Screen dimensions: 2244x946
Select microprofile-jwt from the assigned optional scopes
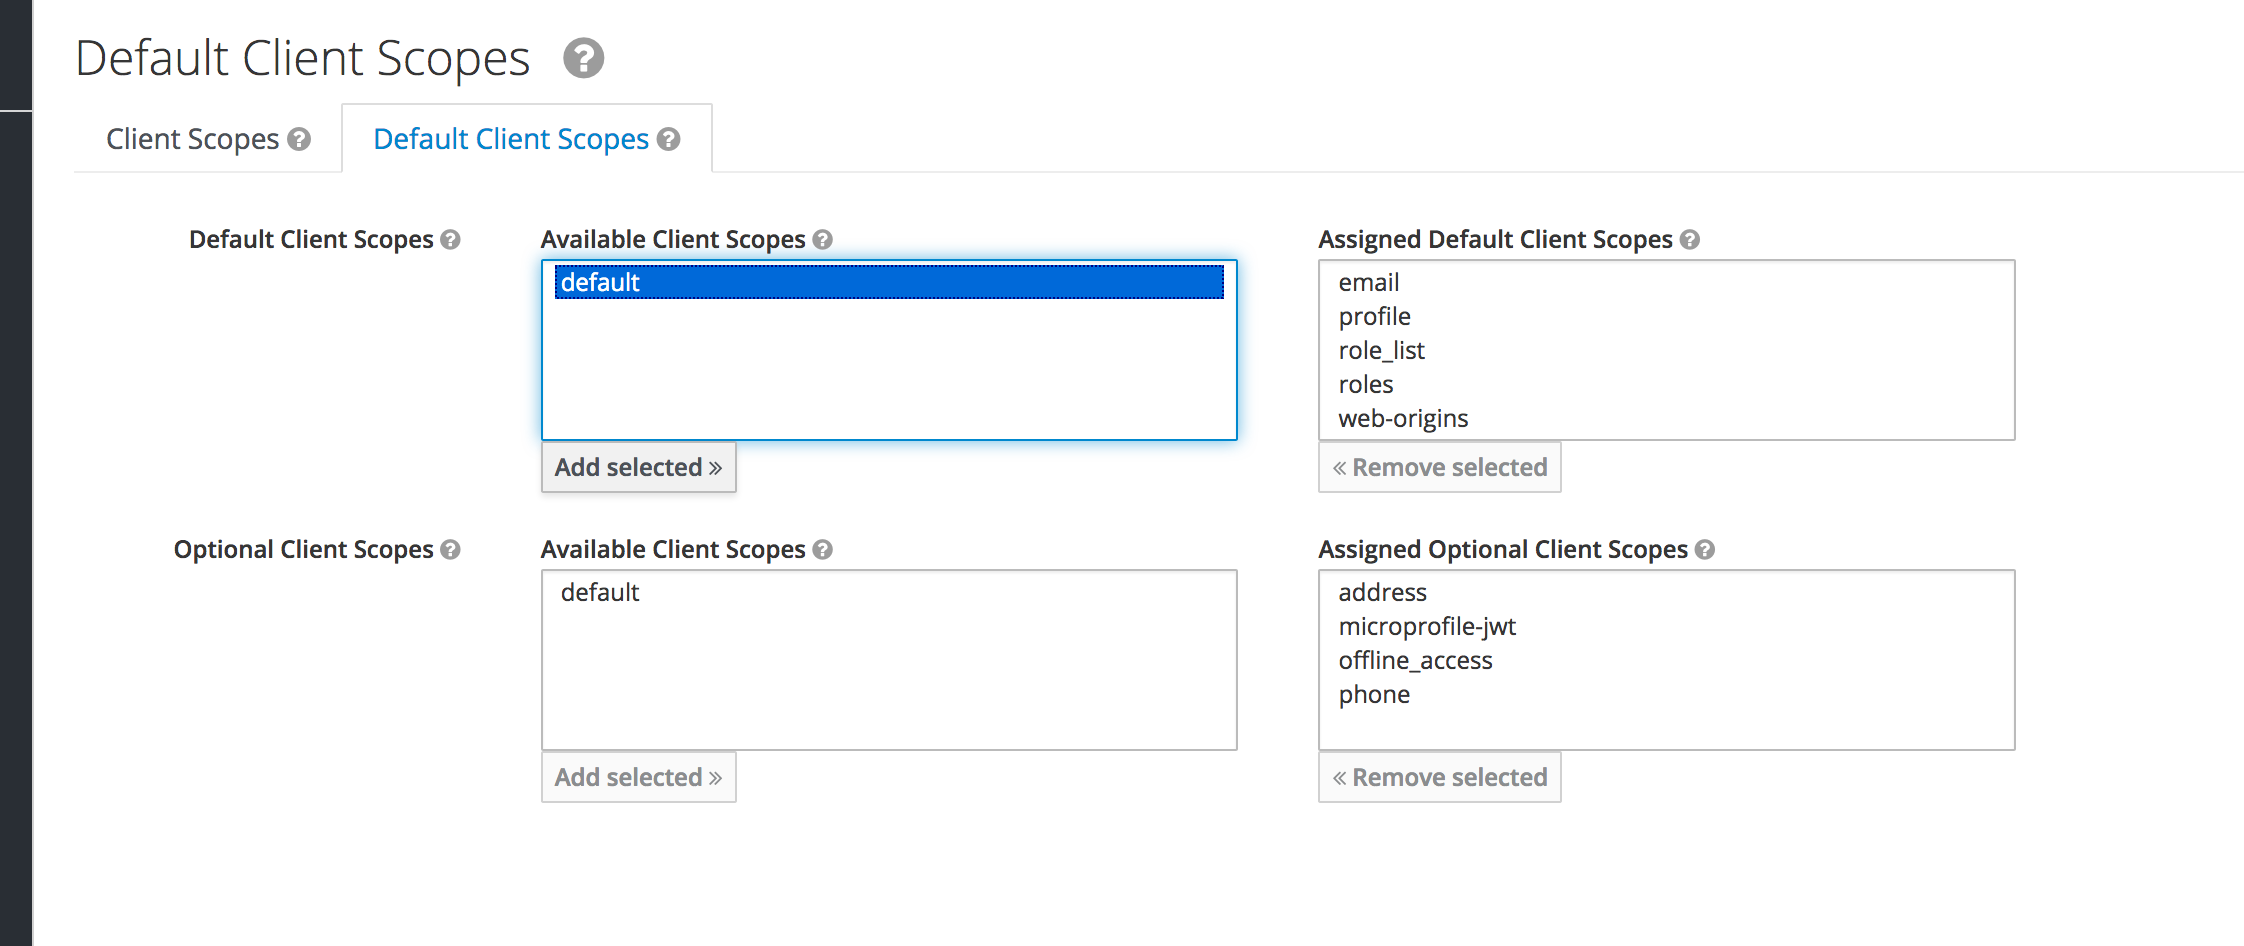[1428, 626]
